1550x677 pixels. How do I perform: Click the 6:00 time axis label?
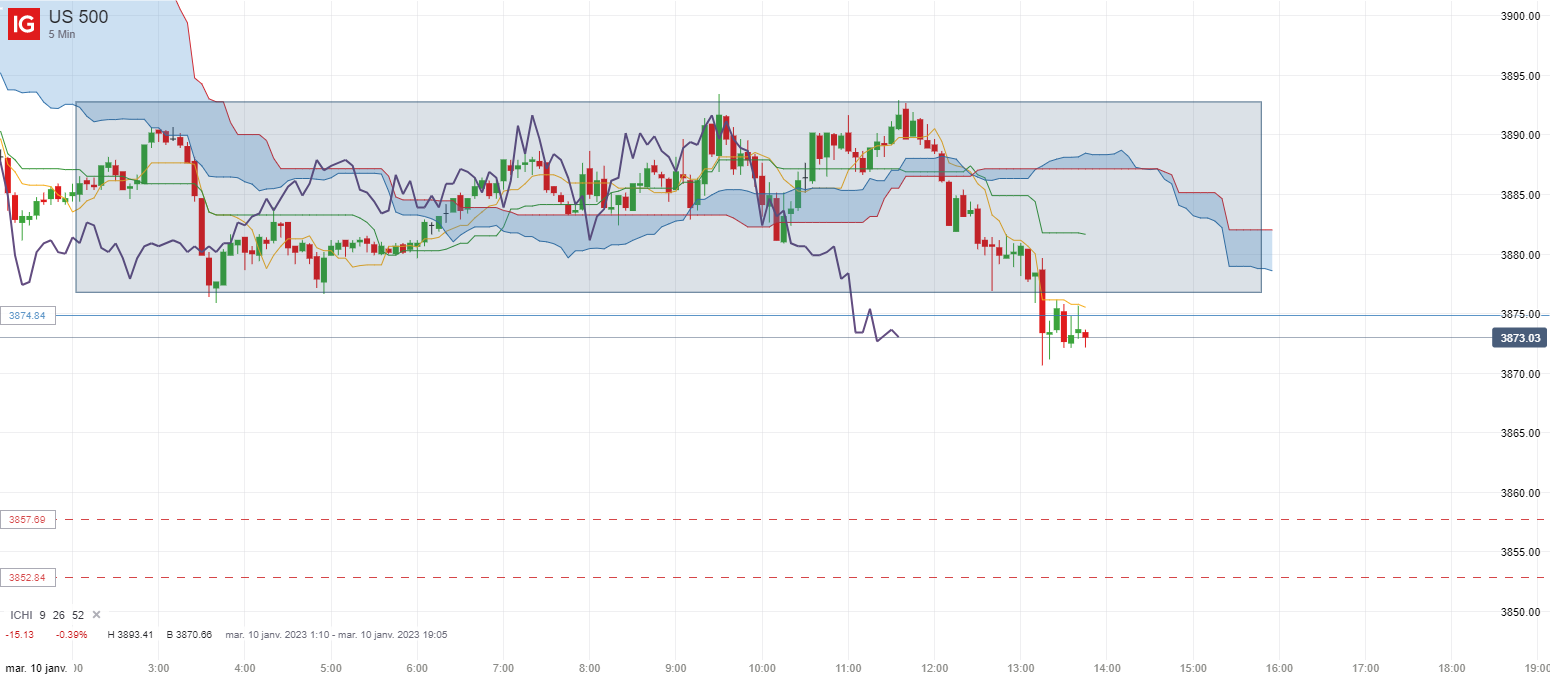pos(418,668)
